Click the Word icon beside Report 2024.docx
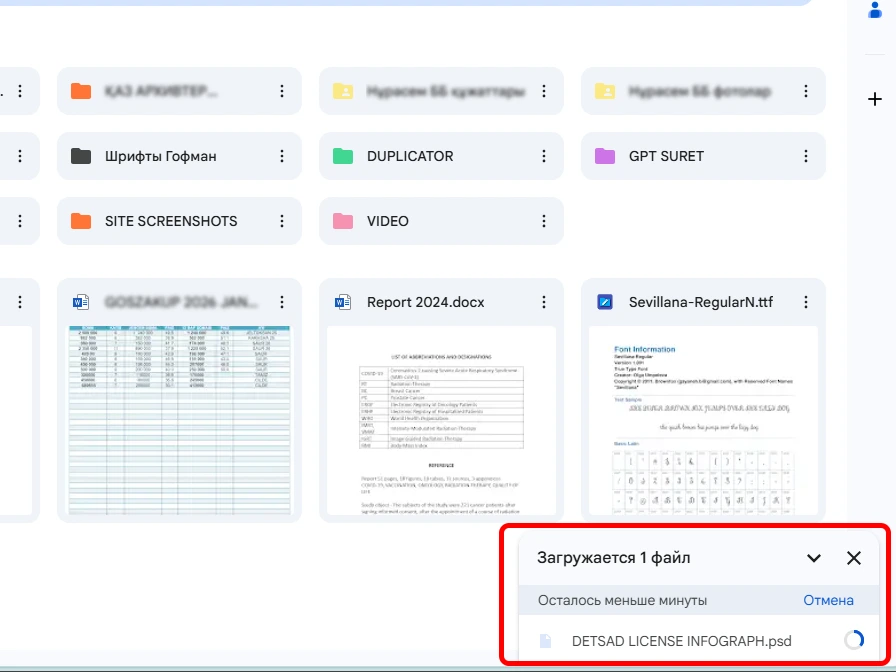The width and height of the screenshot is (896, 672). tap(343, 302)
